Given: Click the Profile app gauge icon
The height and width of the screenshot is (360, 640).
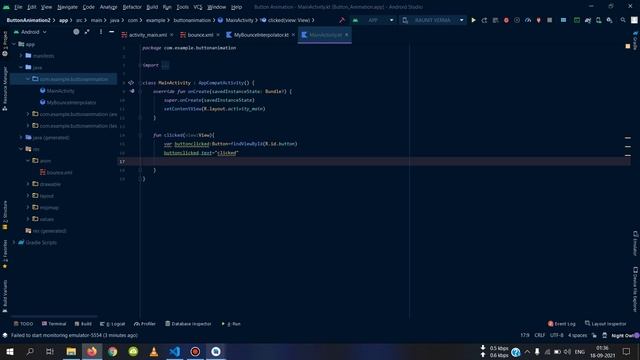Looking at the screenshot, I should (528, 20).
